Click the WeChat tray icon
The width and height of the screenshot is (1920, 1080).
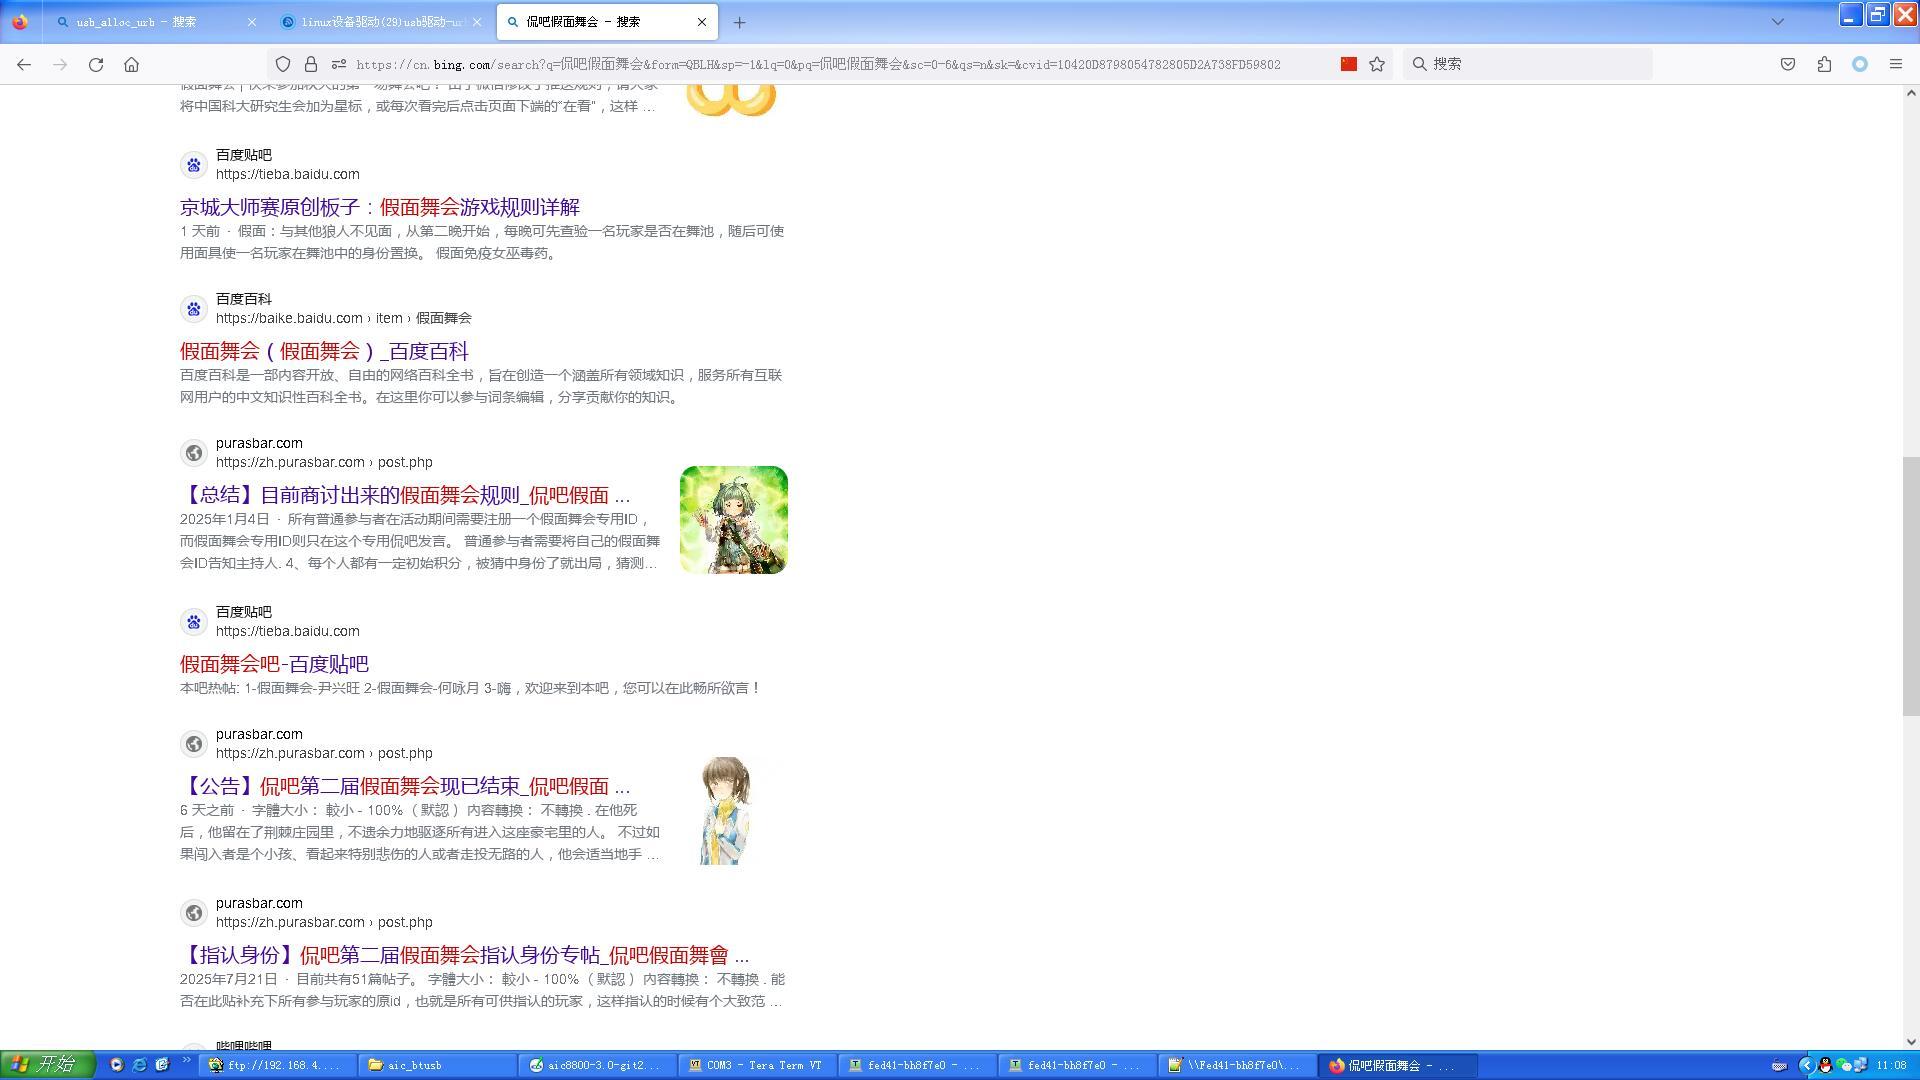(1843, 1066)
